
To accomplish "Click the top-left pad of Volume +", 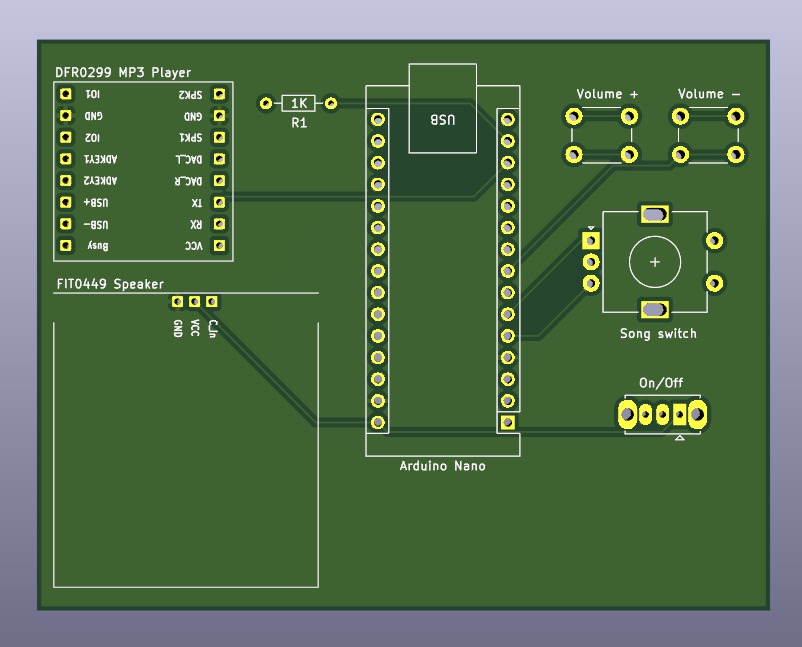I will [574, 116].
